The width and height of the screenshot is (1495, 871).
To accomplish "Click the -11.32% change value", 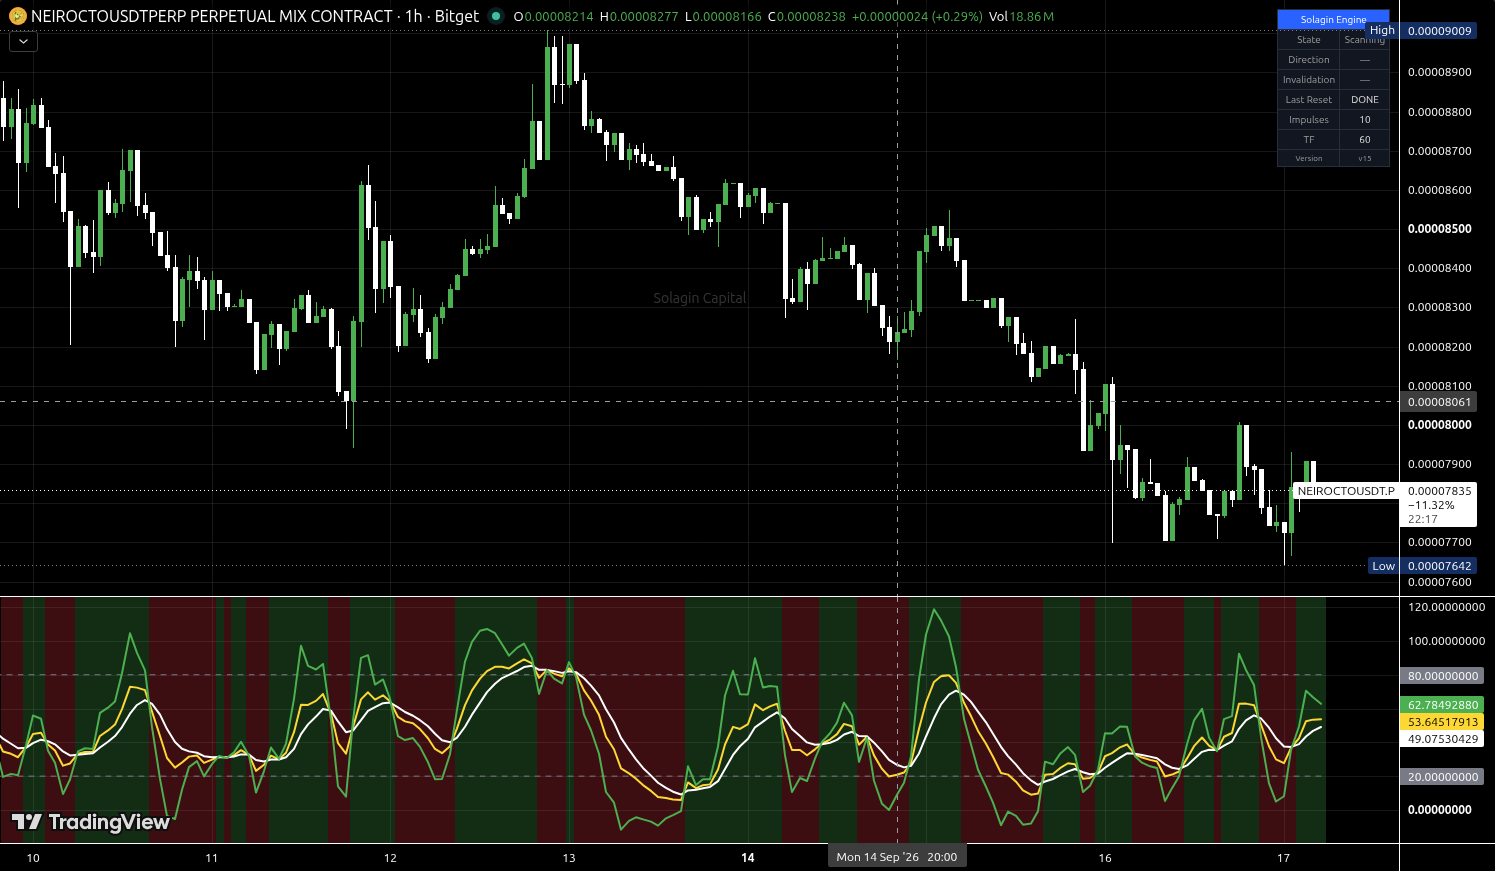I will click(x=1431, y=505).
